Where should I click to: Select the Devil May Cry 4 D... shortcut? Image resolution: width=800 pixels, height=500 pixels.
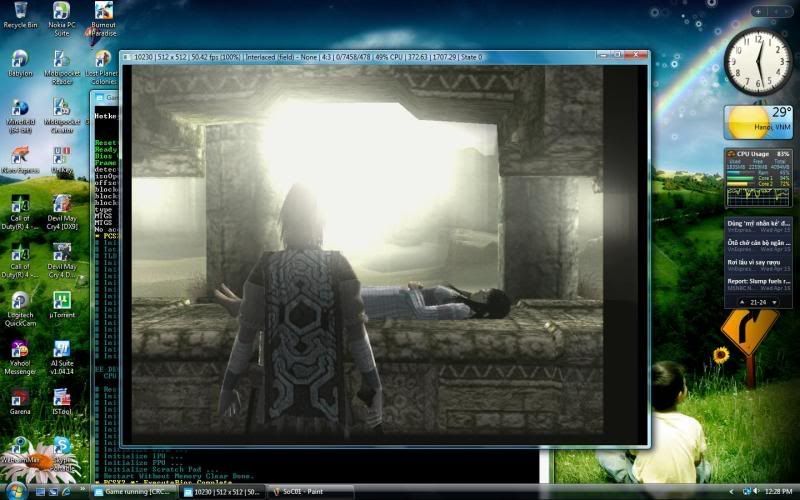point(62,260)
